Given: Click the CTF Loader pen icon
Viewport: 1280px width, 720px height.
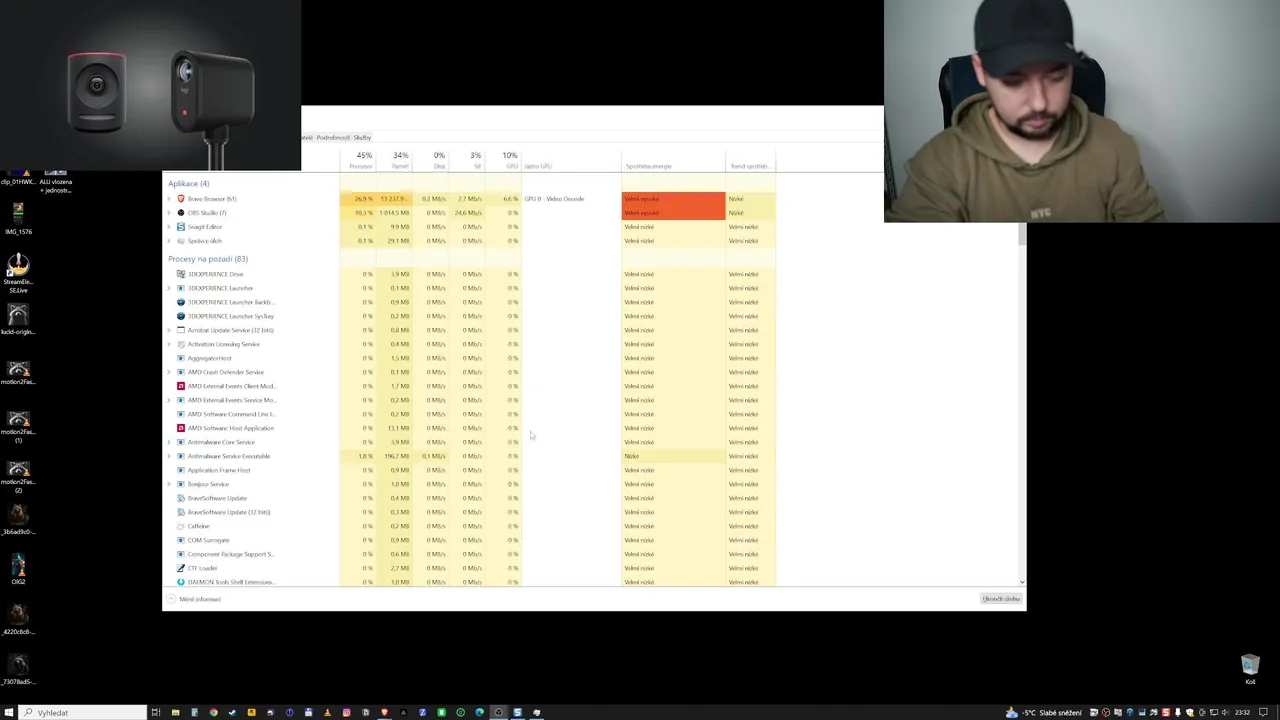Looking at the screenshot, I should tap(181, 568).
